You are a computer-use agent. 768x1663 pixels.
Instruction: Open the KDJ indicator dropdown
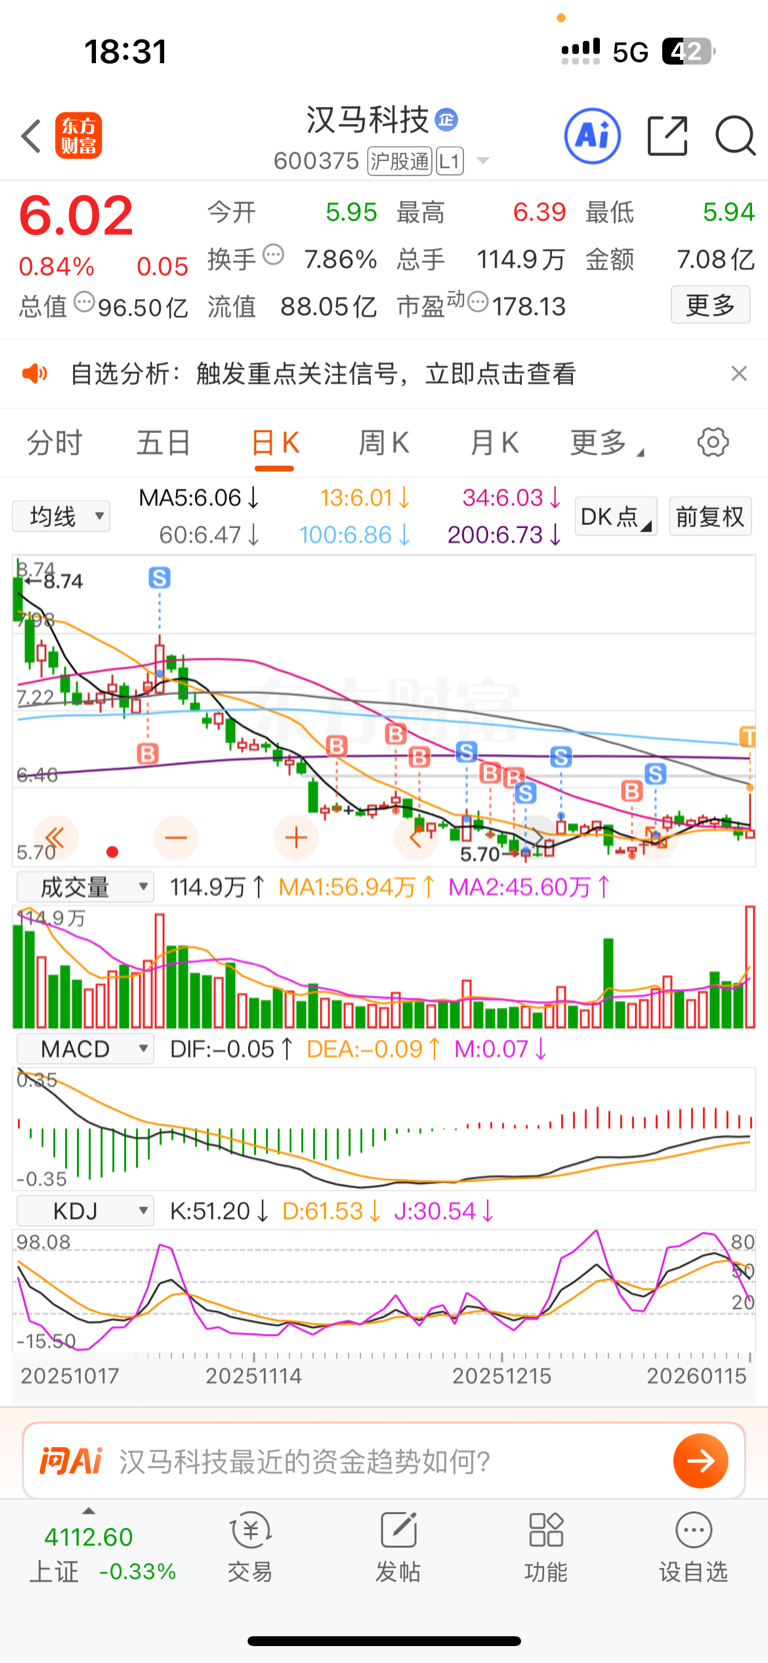coord(84,1211)
